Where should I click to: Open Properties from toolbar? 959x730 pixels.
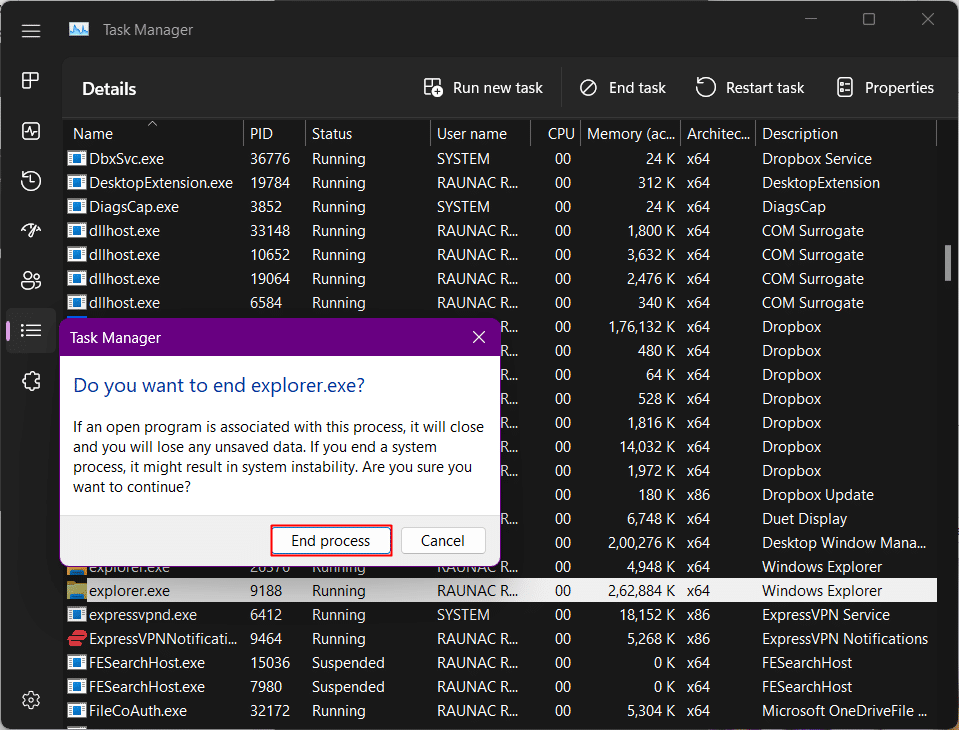tap(885, 88)
